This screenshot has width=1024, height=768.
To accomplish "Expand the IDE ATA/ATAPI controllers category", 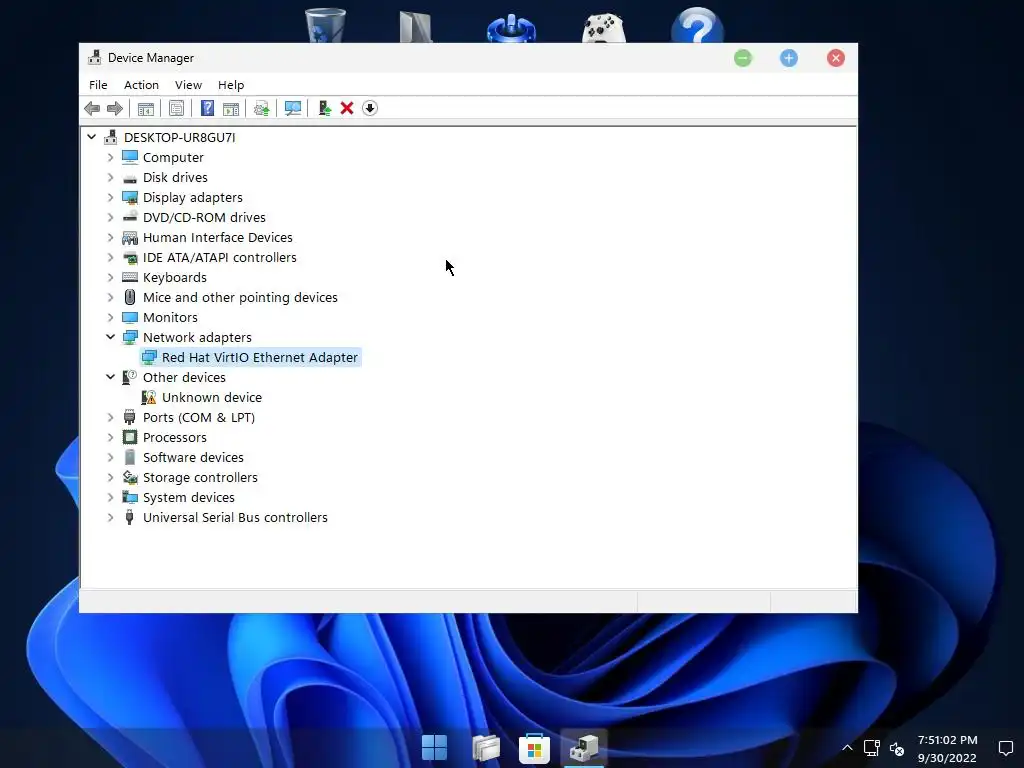I will 110,257.
